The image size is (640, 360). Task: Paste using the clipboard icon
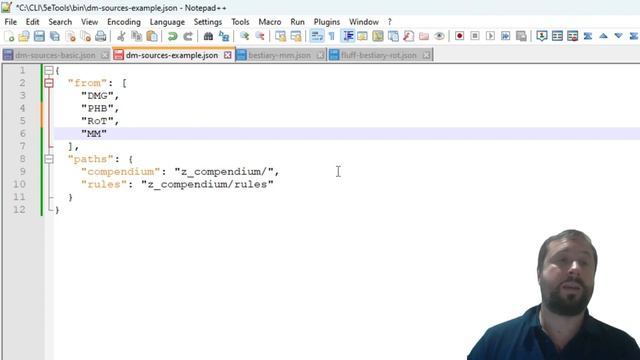click(152, 36)
